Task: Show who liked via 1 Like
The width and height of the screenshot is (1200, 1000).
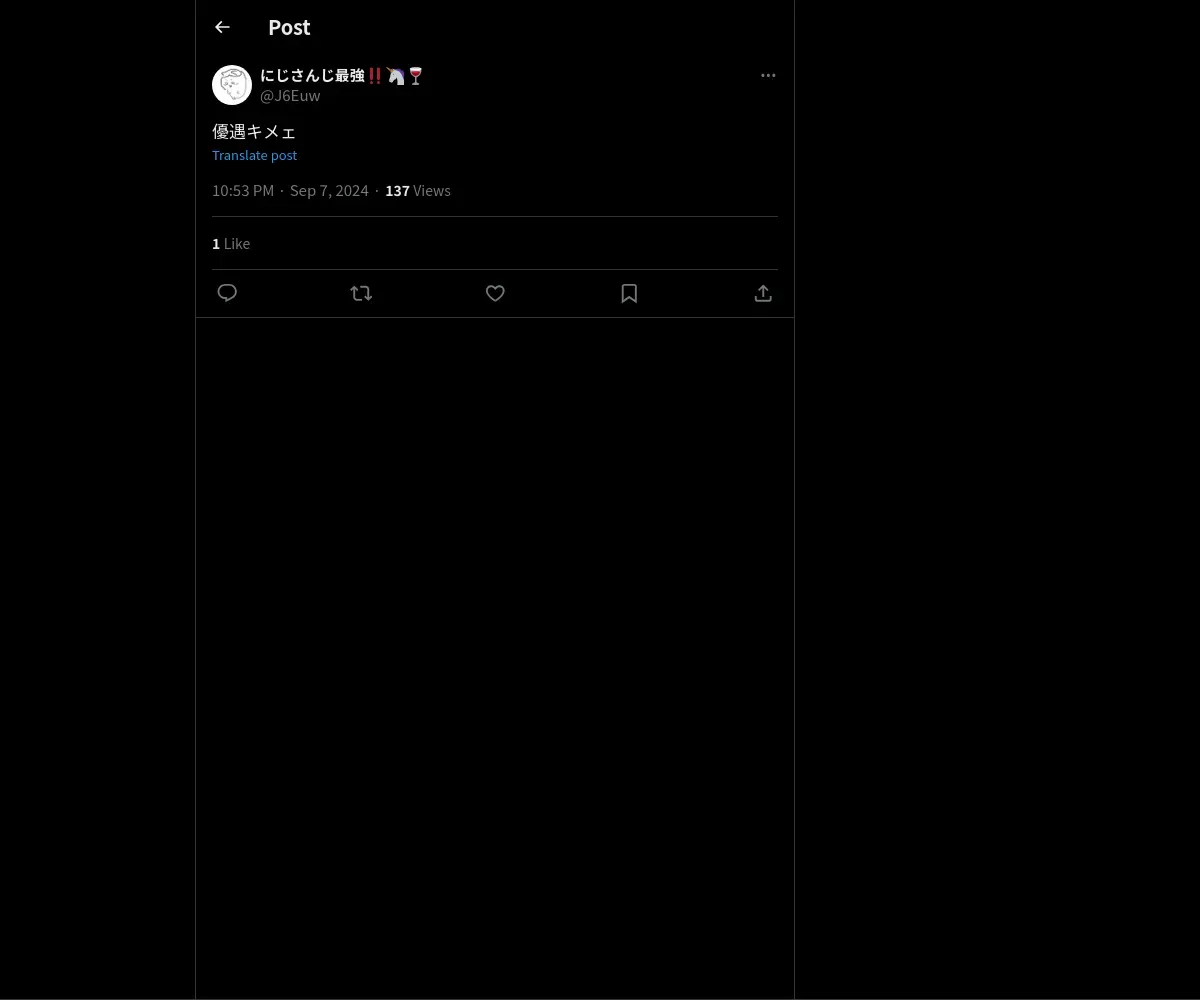Action: pyautogui.click(x=231, y=243)
